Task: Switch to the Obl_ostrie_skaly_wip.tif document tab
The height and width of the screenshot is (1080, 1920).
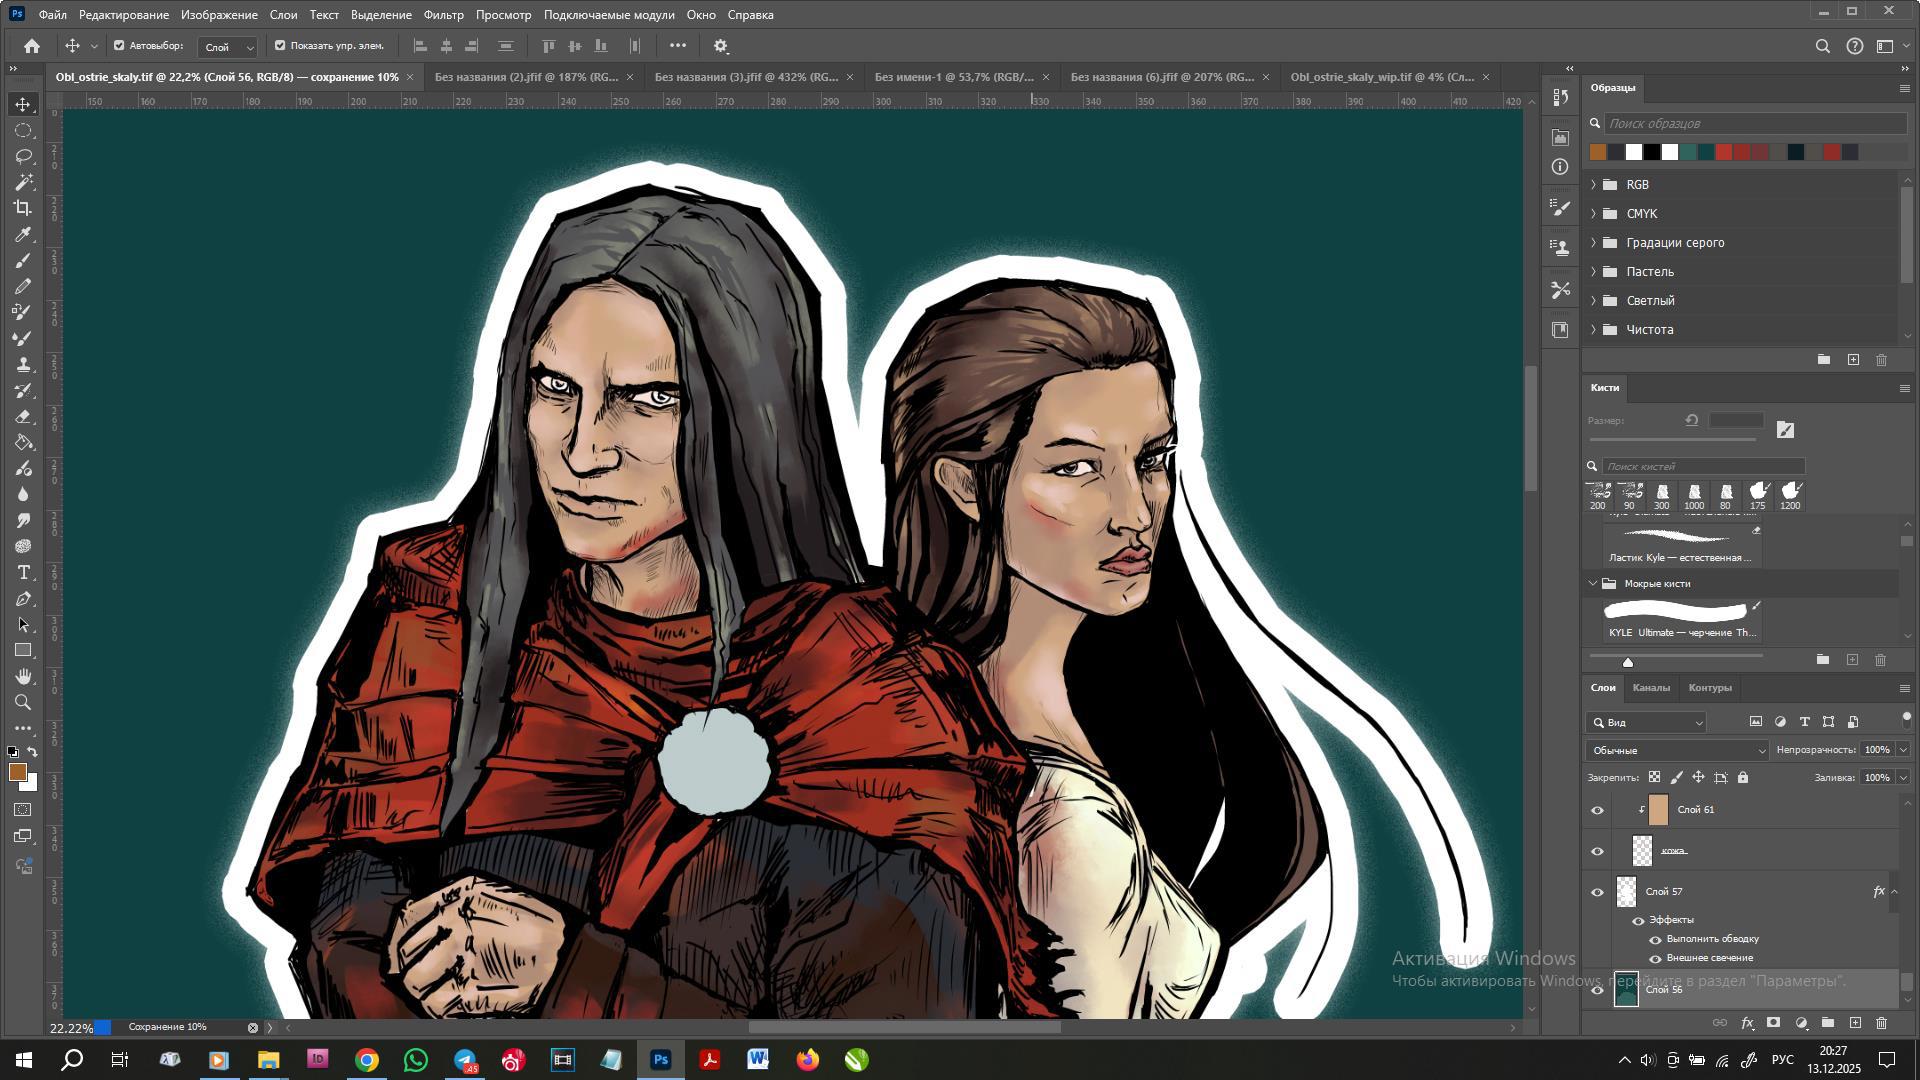Action: point(1381,77)
